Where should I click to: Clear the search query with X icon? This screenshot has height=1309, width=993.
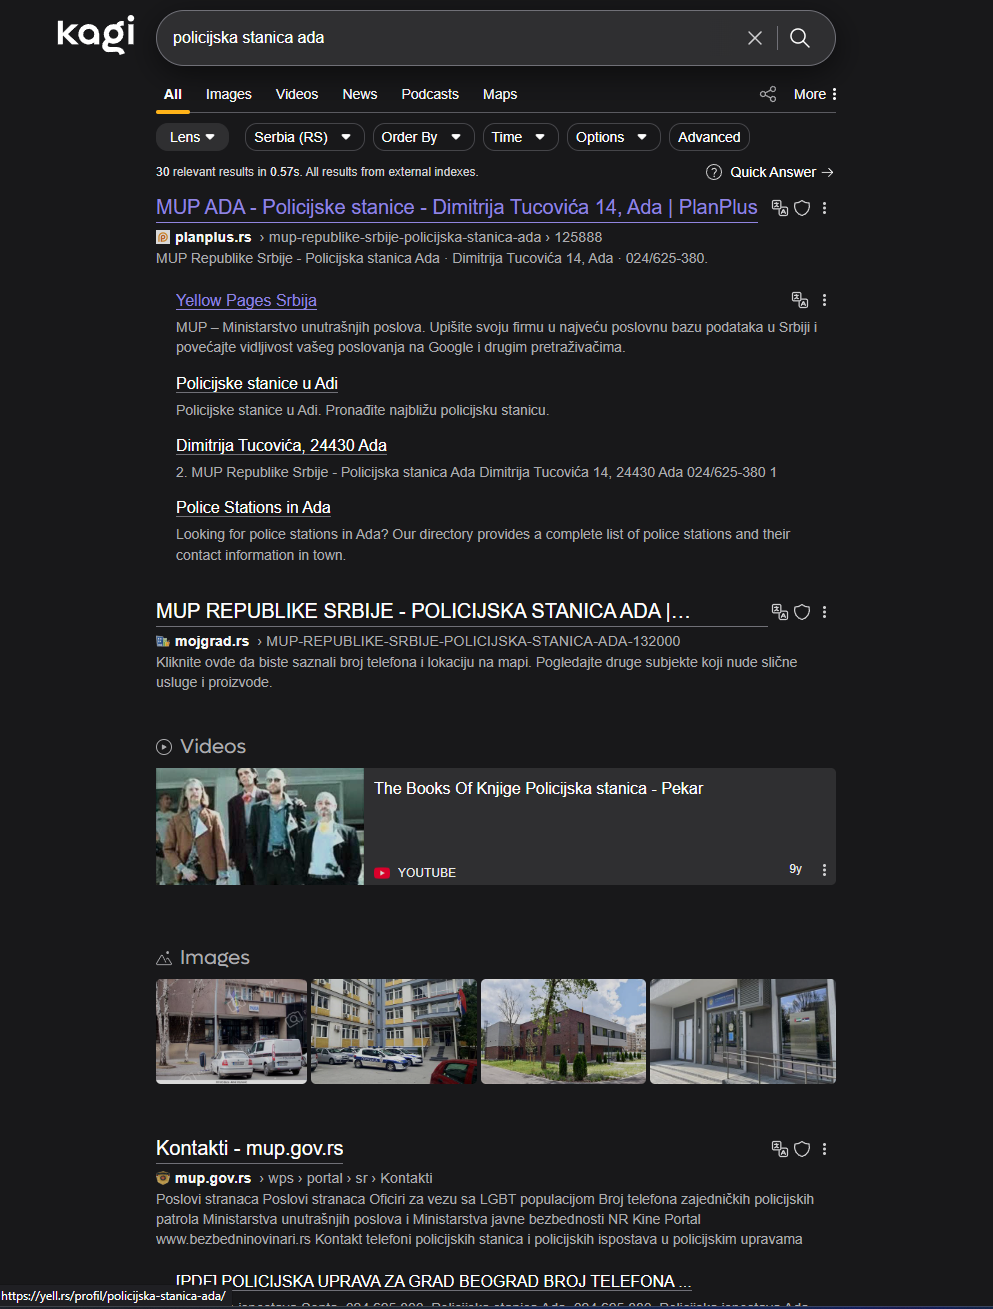[755, 38]
